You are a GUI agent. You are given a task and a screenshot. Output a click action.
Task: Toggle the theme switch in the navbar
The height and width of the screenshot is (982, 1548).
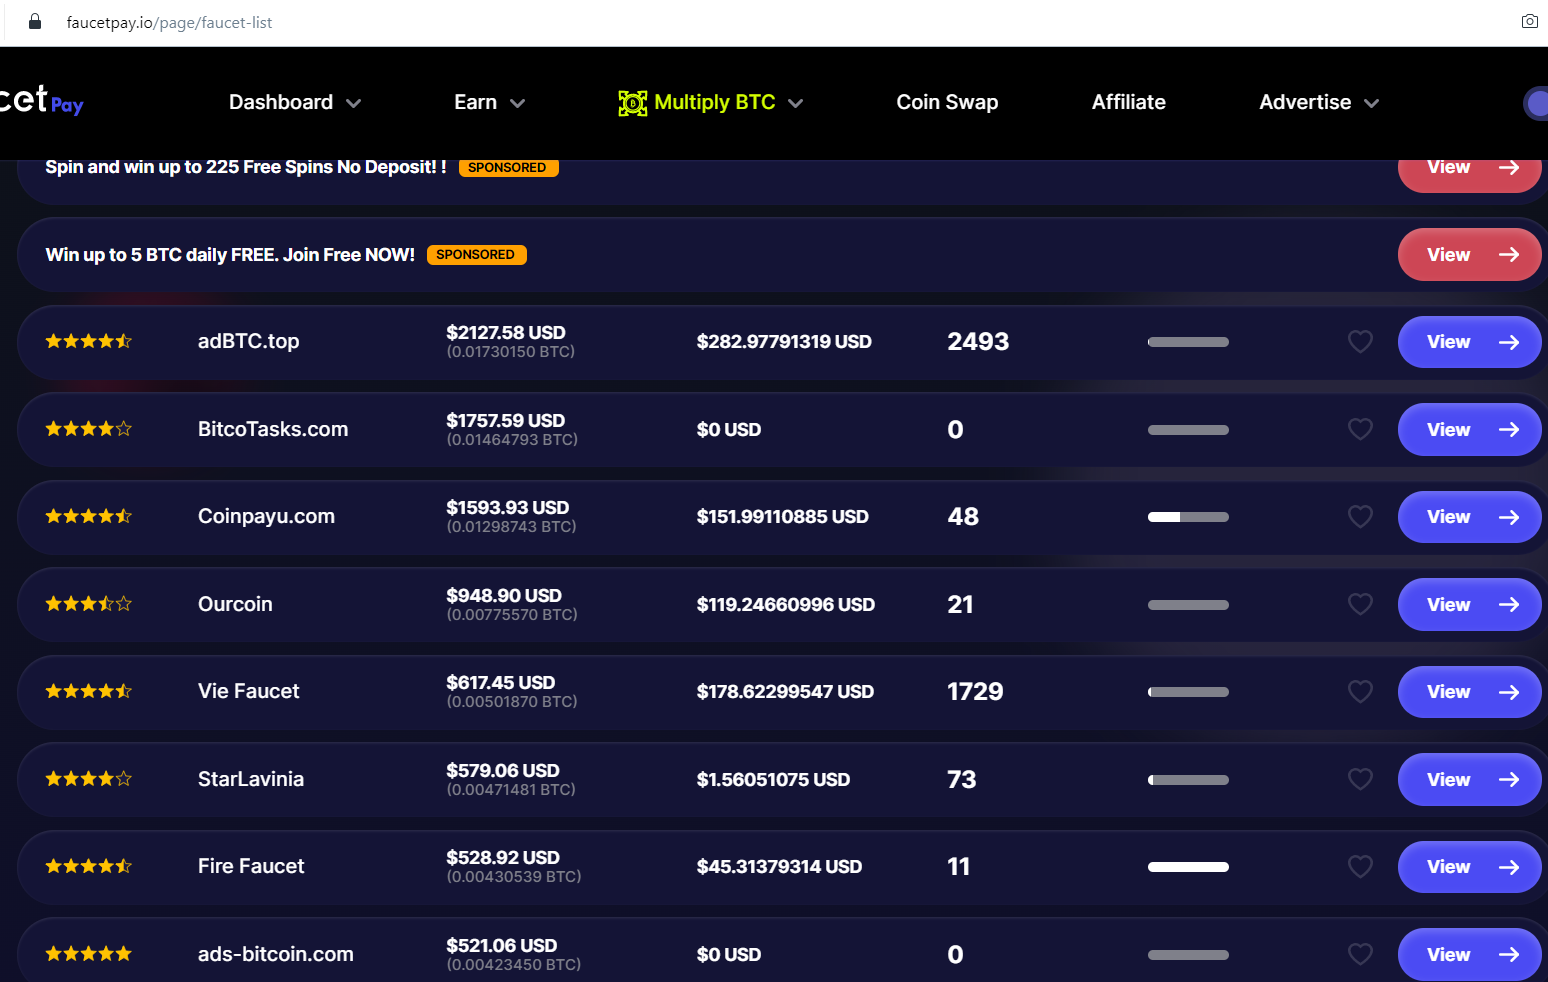click(1535, 103)
